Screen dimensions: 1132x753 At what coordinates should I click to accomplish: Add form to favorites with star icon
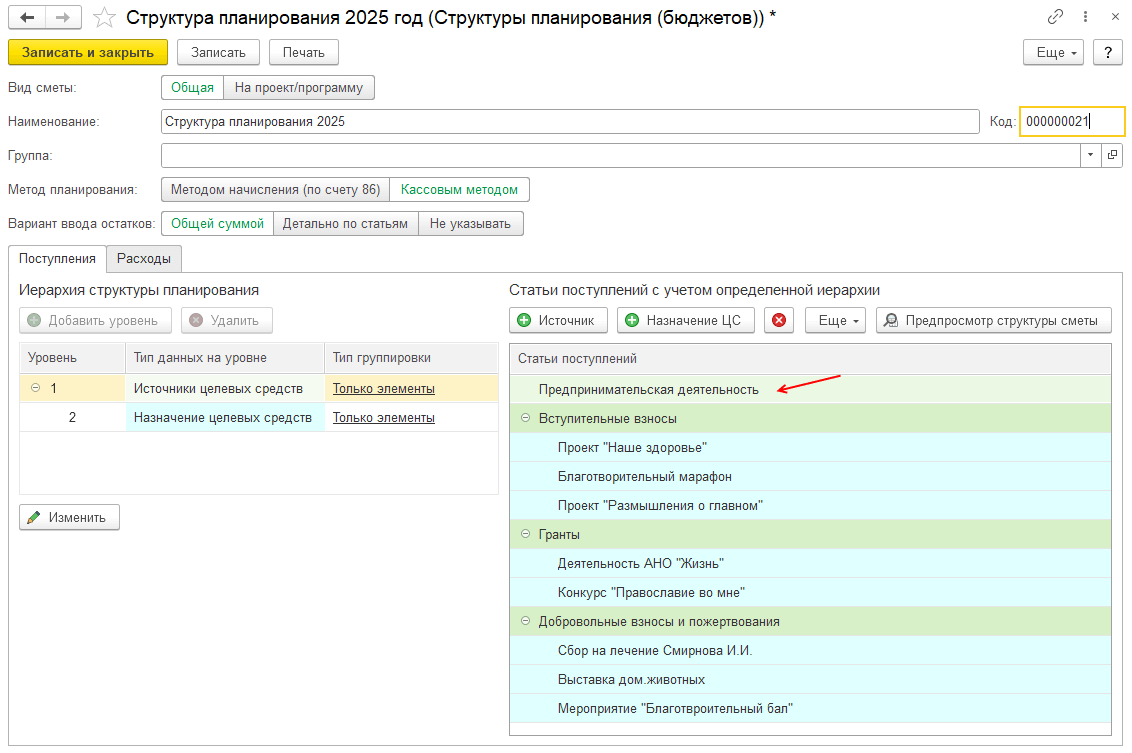pos(103,18)
